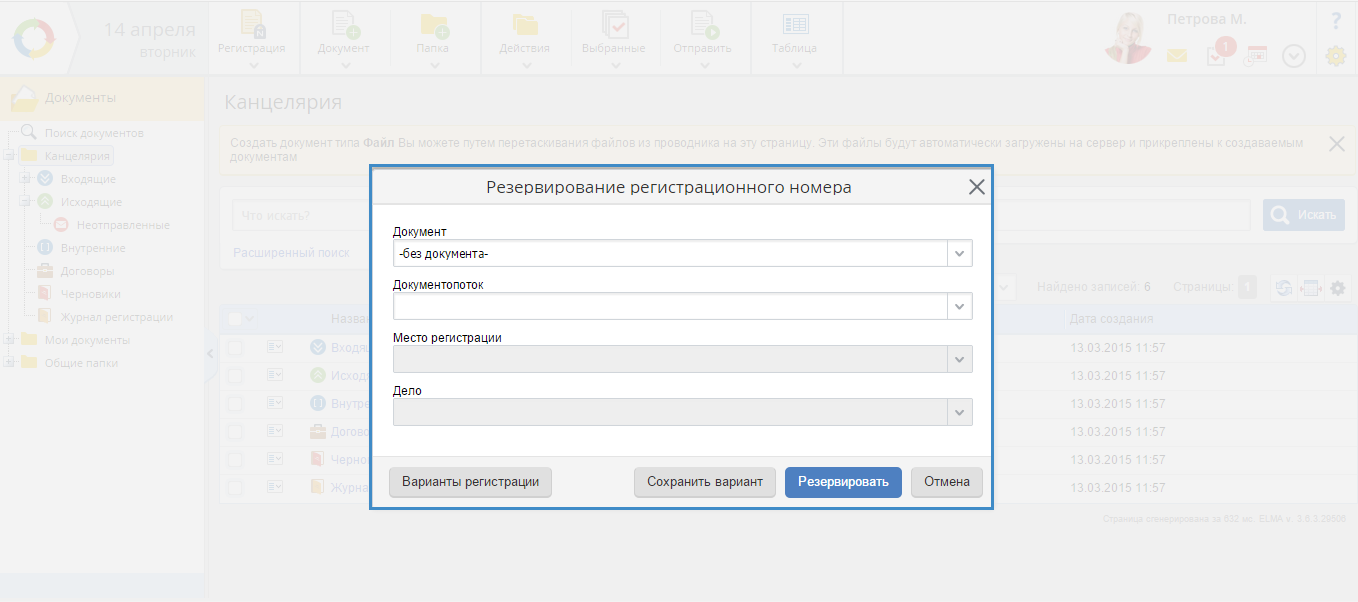Open the settings gear in header
The height and width of the screenshot is (602, 1358).
coord(1335,56)
